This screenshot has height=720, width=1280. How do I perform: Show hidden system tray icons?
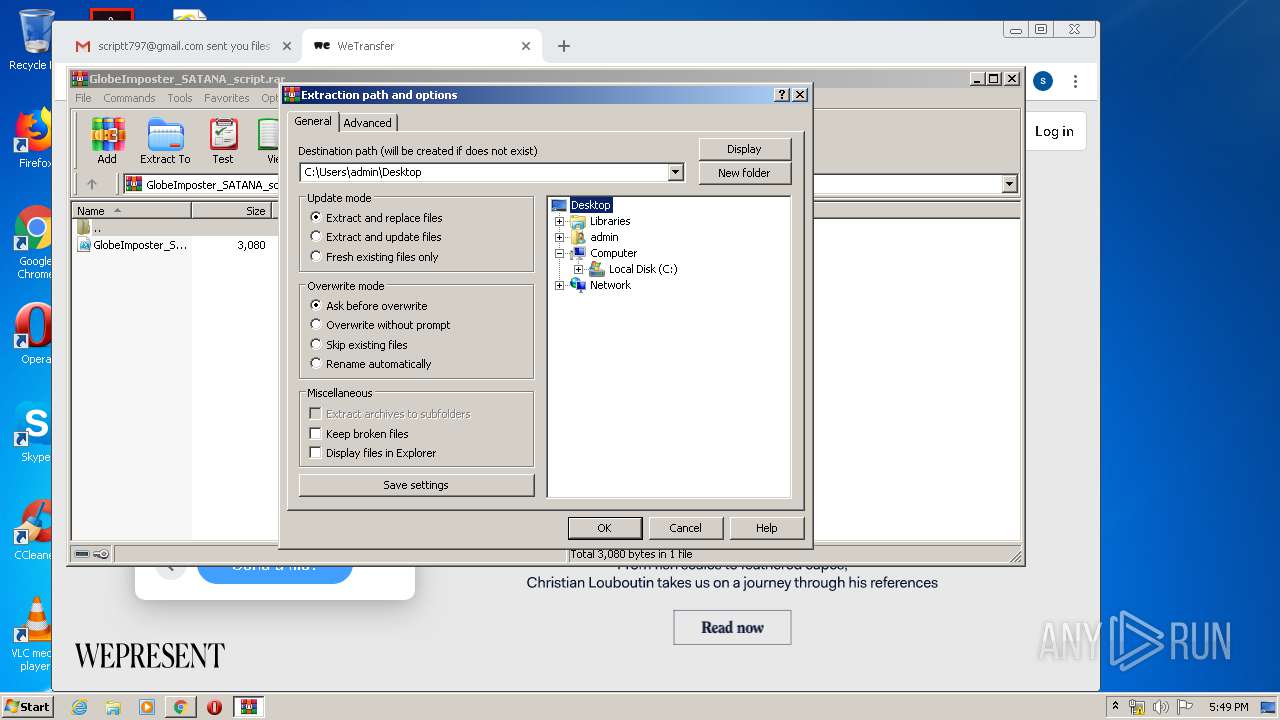pyautogui.click(x=1116, y=707)
